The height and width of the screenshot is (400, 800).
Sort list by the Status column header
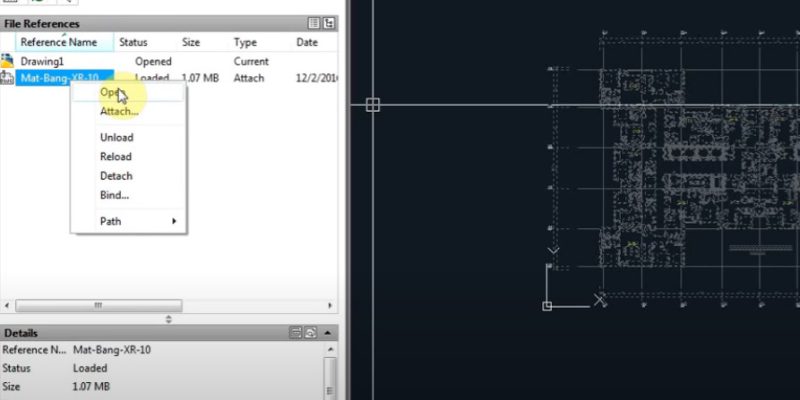pyautogui.click(x=133, y=43)
